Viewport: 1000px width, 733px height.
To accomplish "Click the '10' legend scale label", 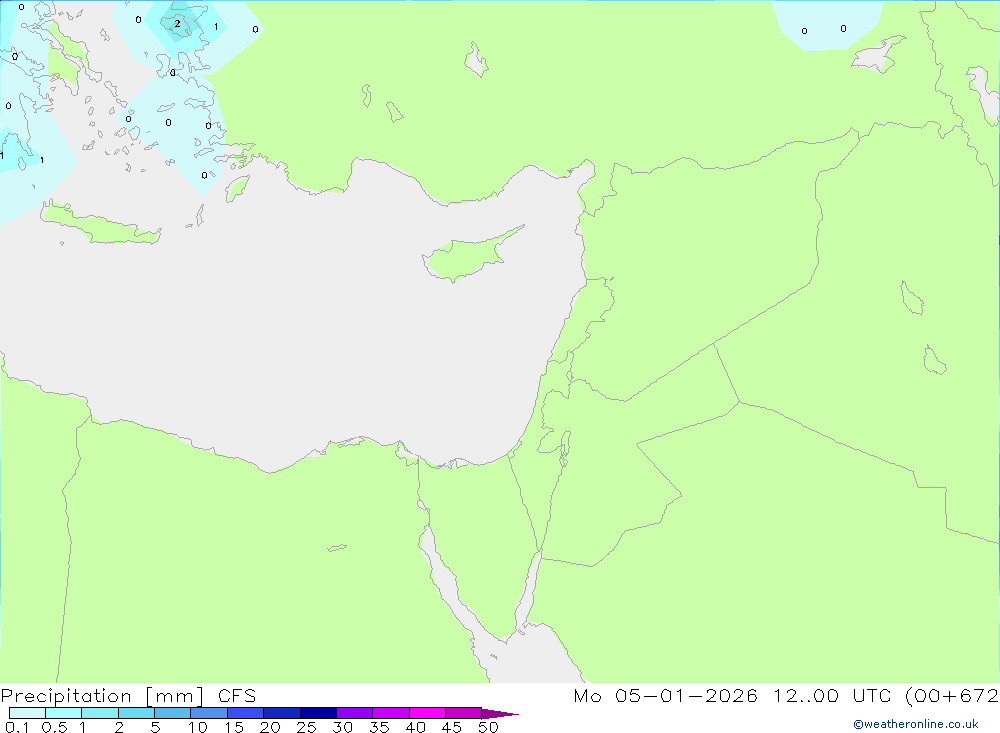I will 198,727.
